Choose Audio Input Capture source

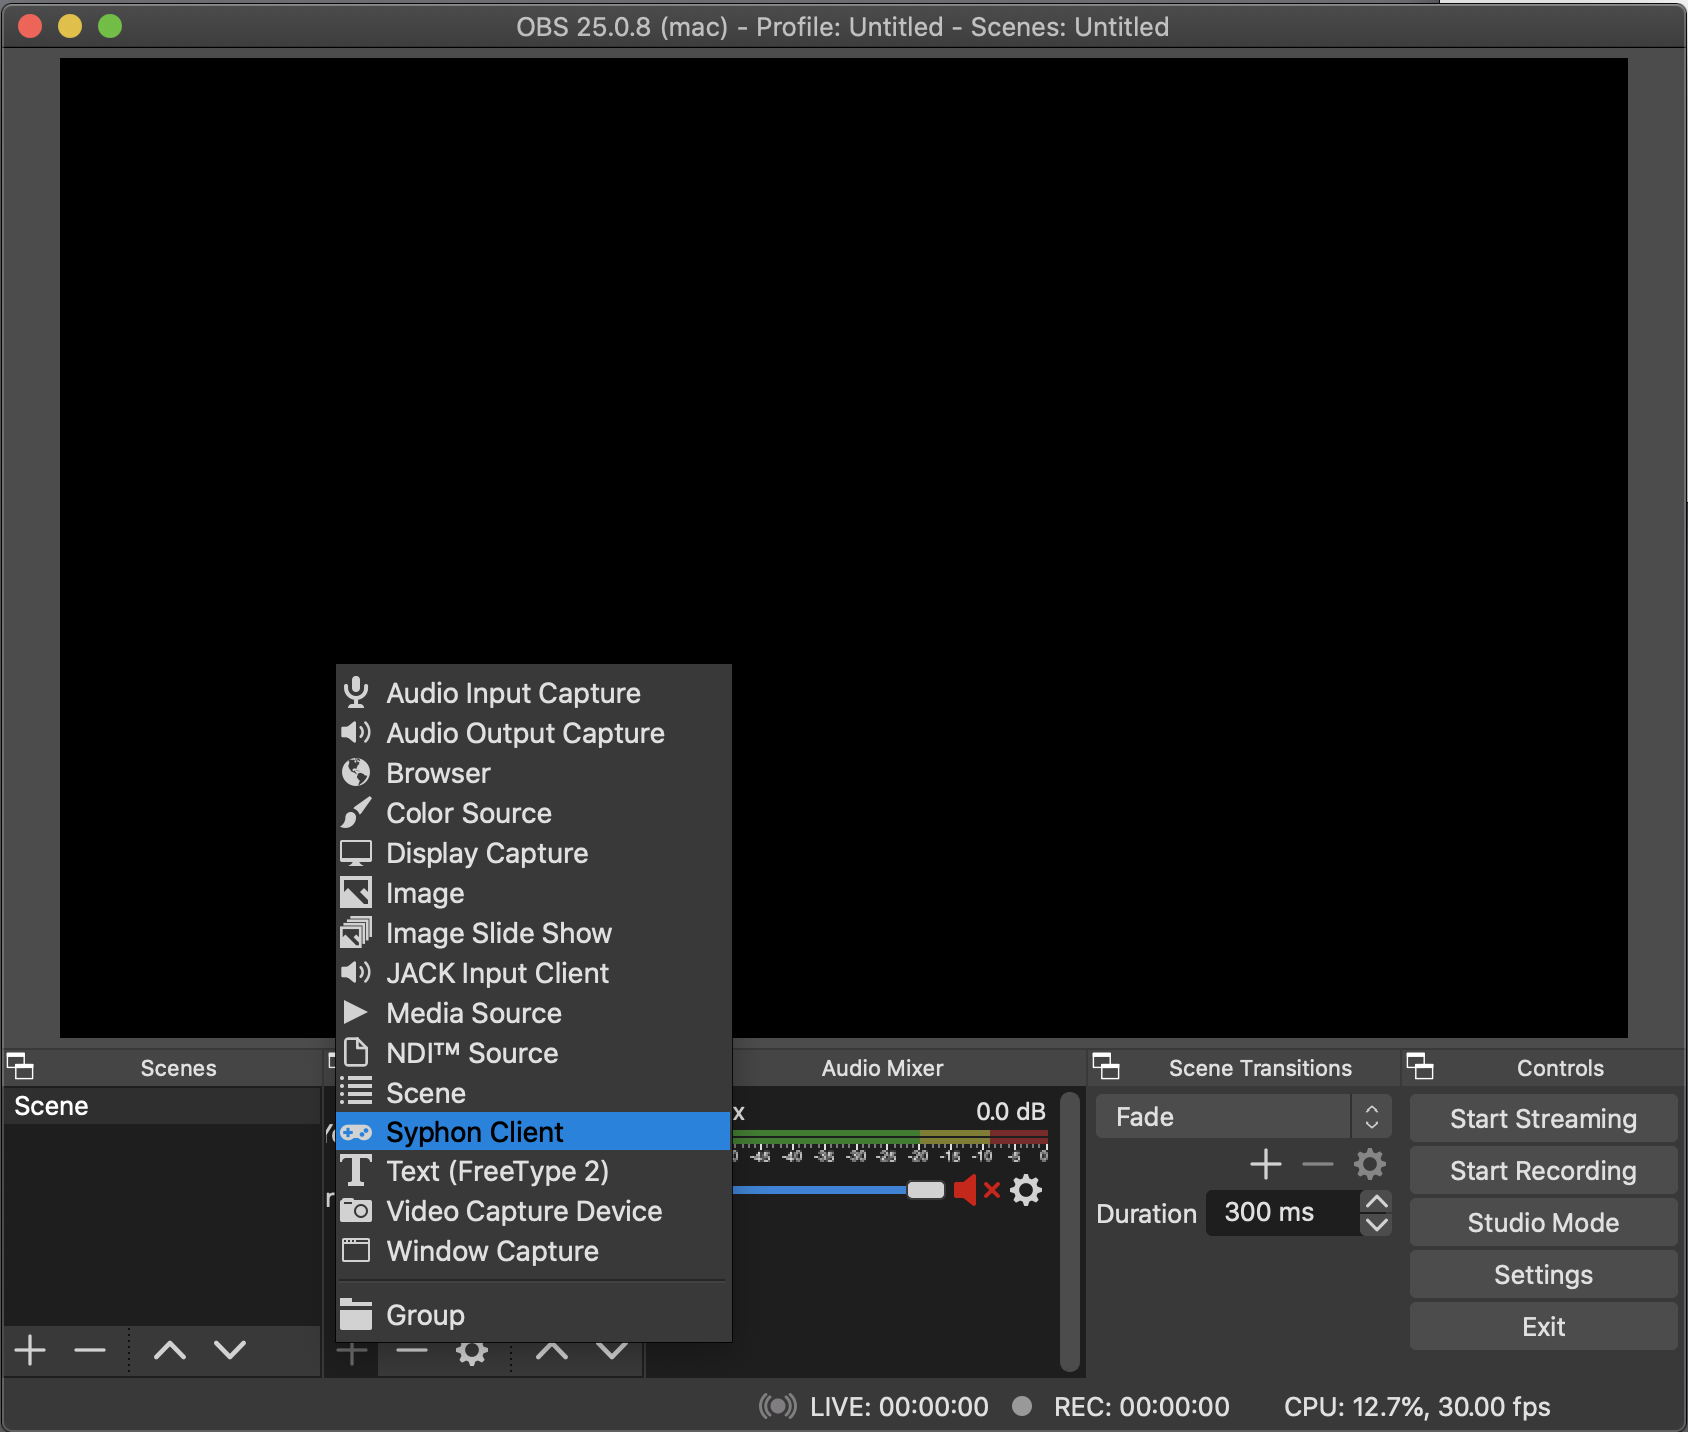click(534, 693)
